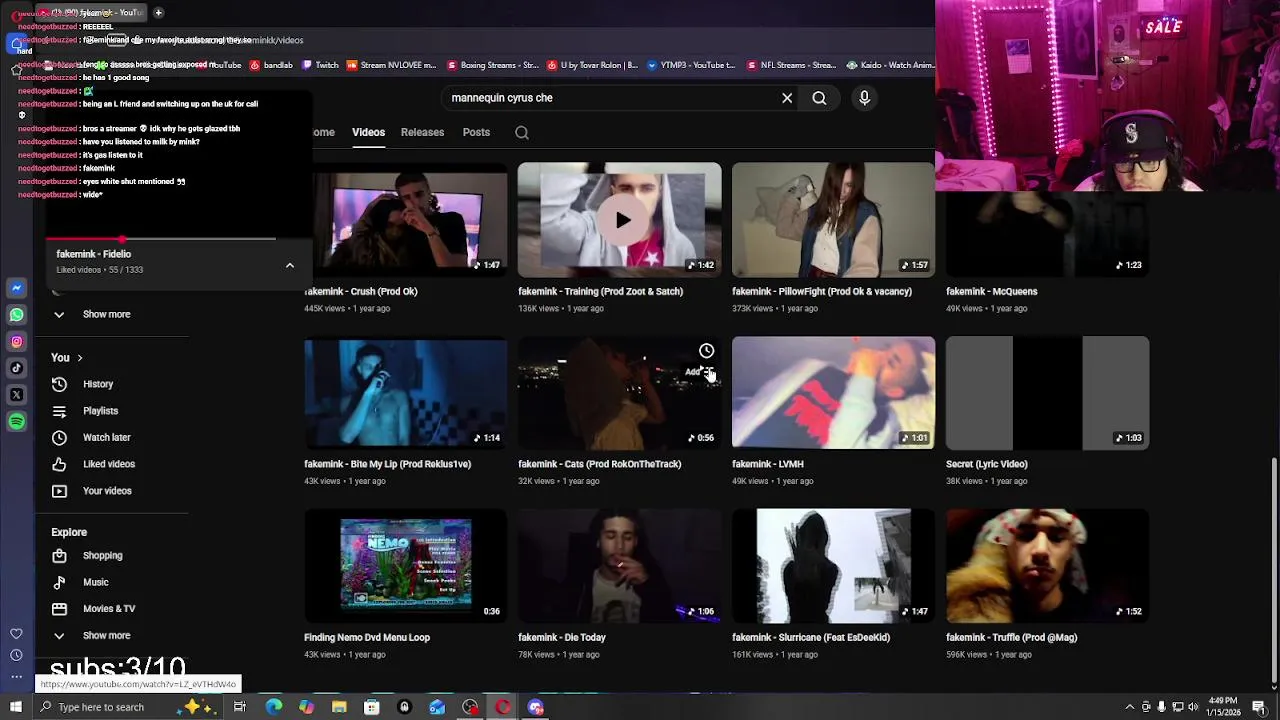Open the NFL Streams bookmark
This screenshot has width=1280, height=720.
tap(791, 65)
